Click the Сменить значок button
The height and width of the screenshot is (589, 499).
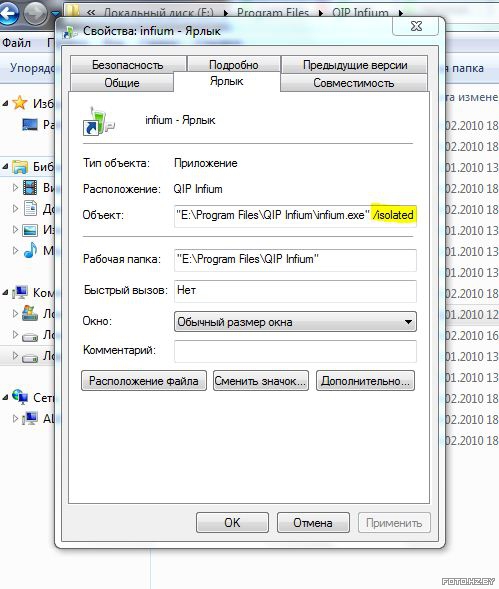[261, 381]
